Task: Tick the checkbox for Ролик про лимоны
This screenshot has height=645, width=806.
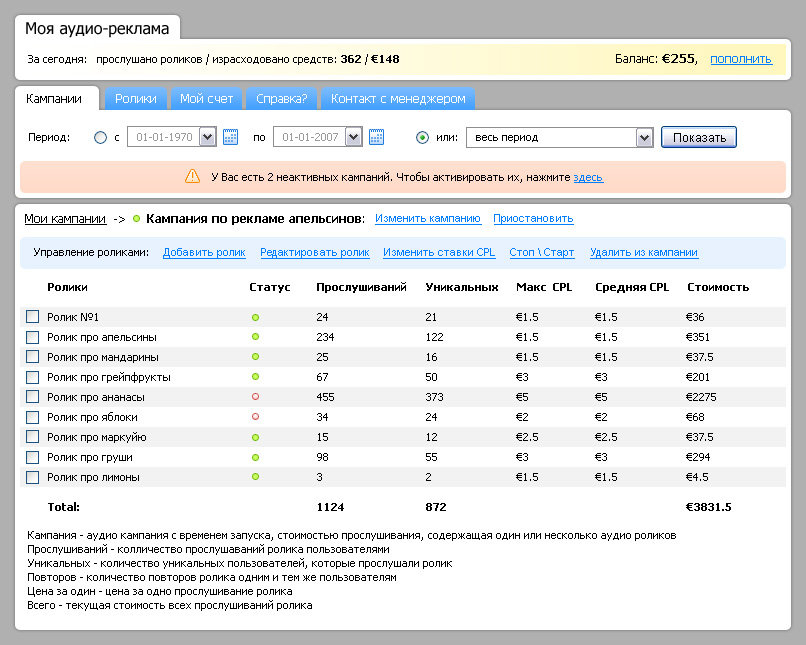Action: coord(32,477)
